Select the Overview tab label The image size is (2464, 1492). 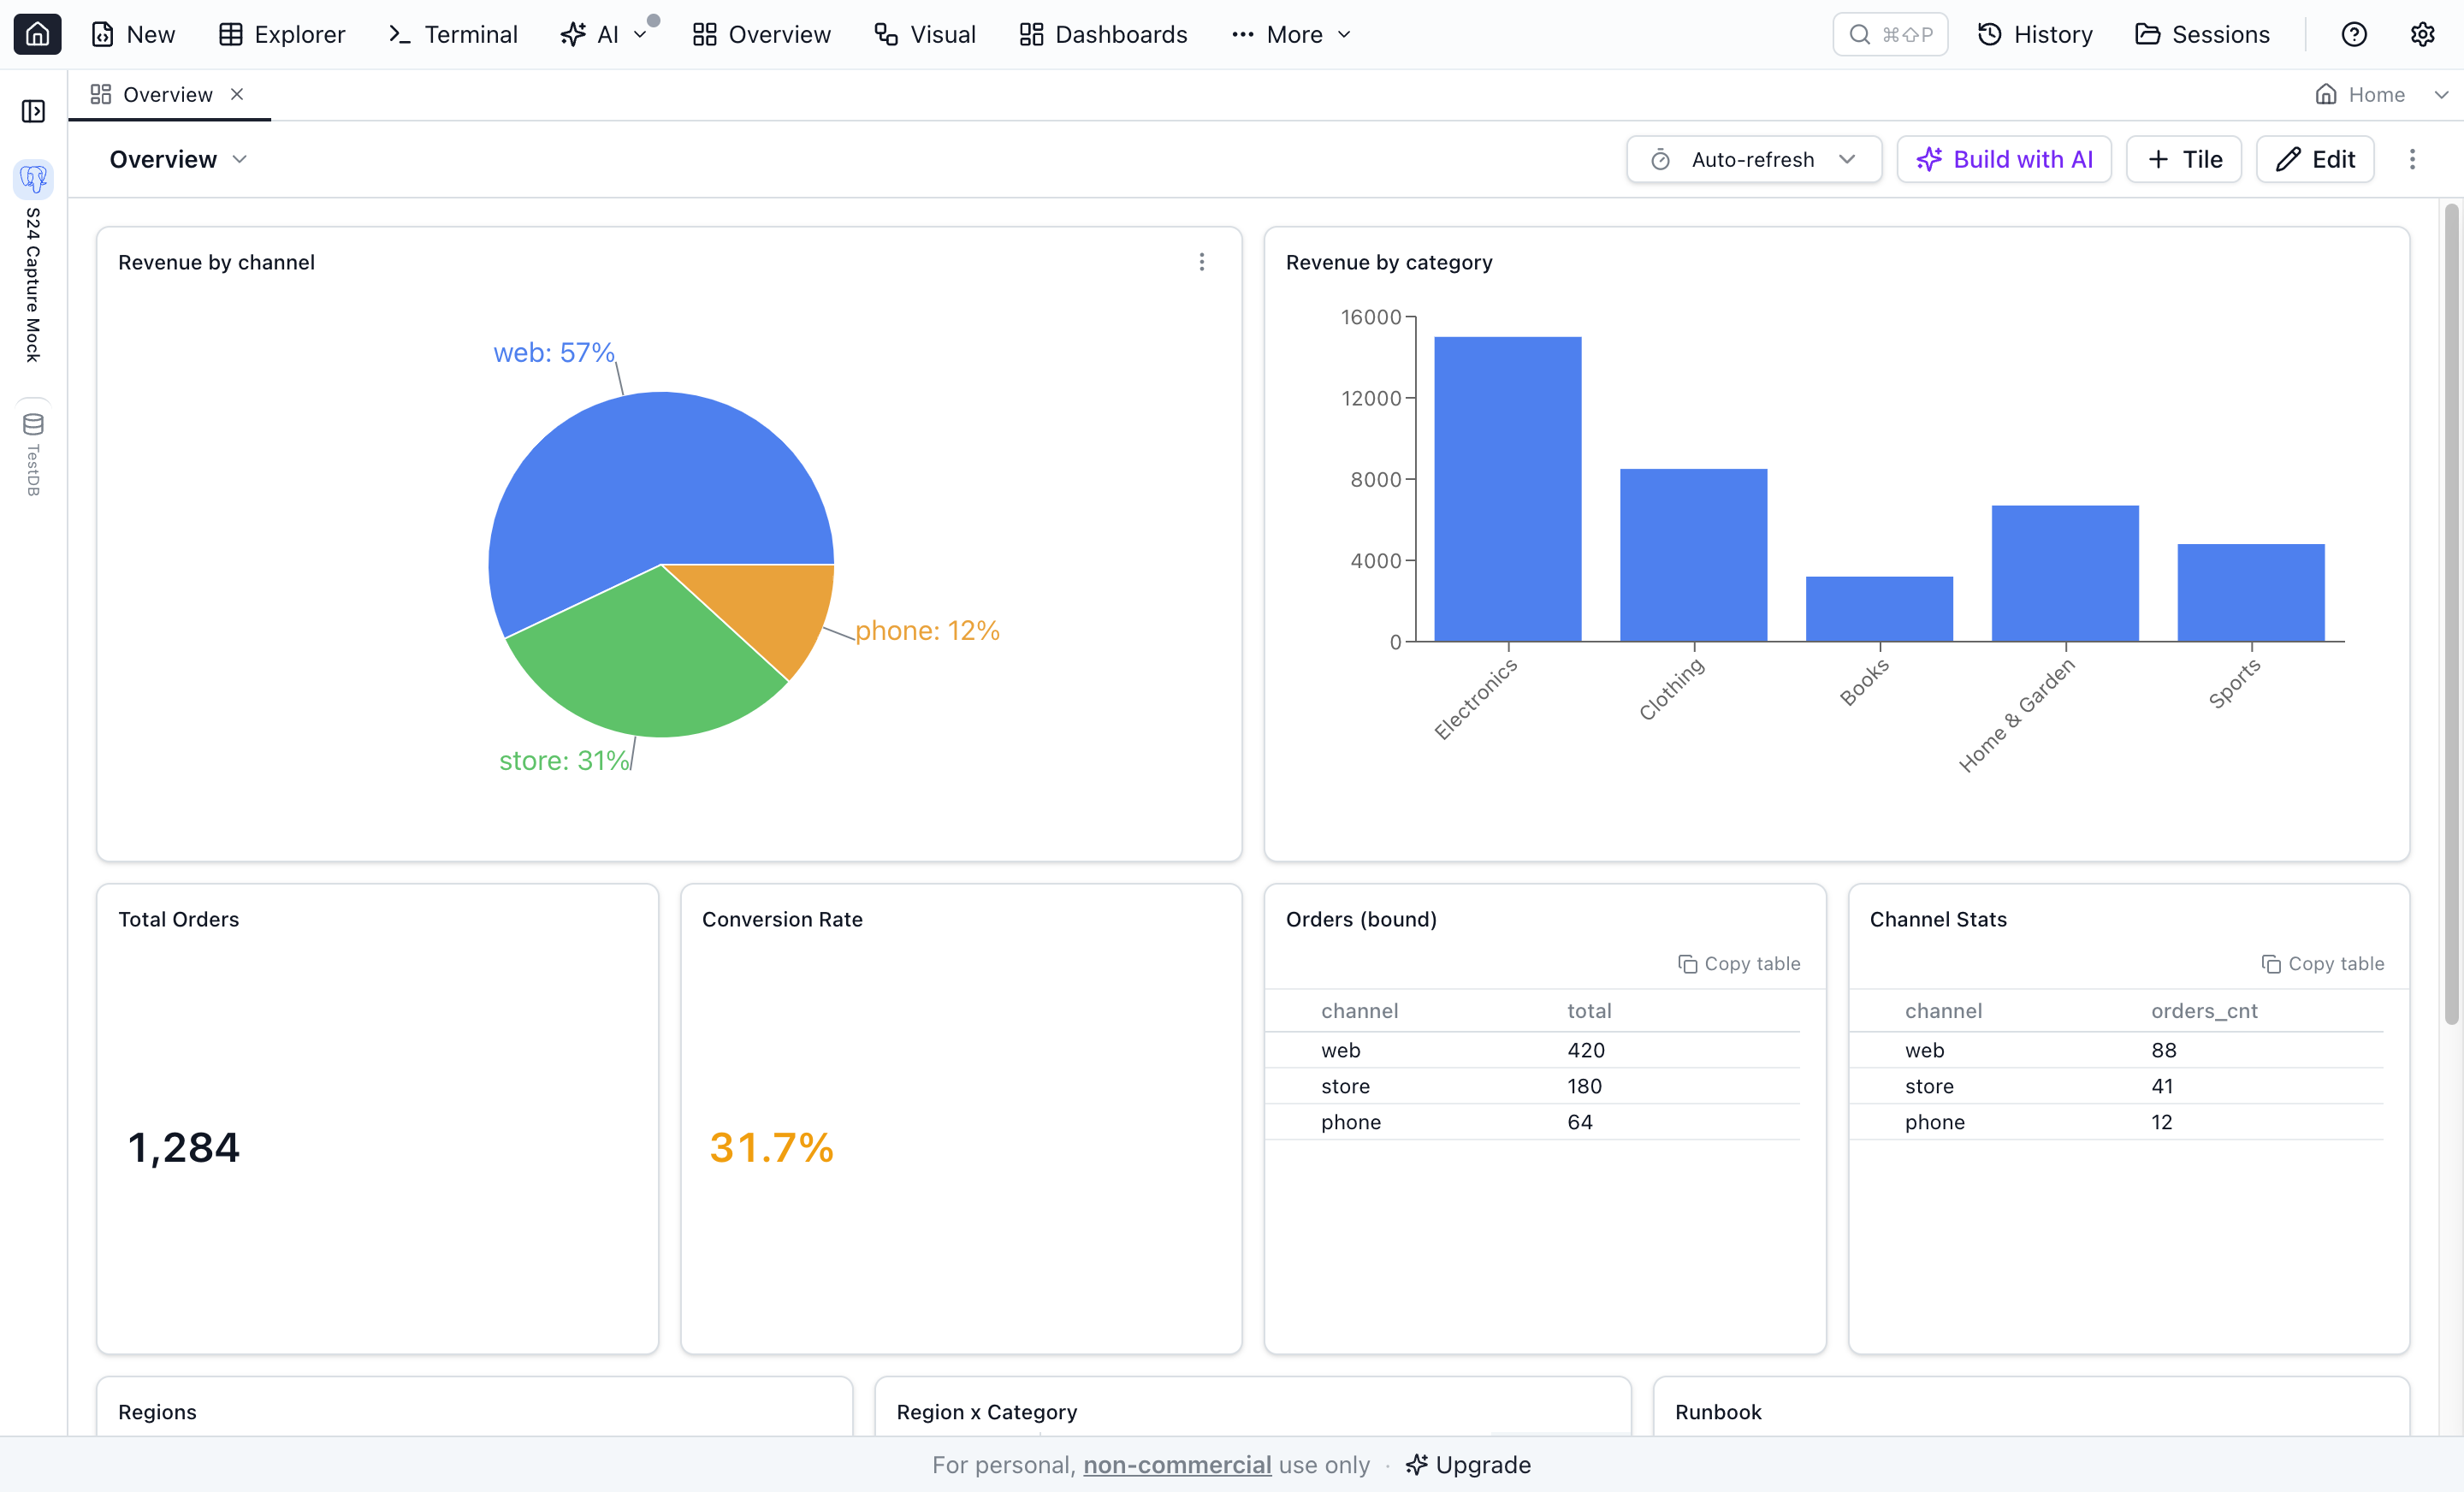click(167, 94)
